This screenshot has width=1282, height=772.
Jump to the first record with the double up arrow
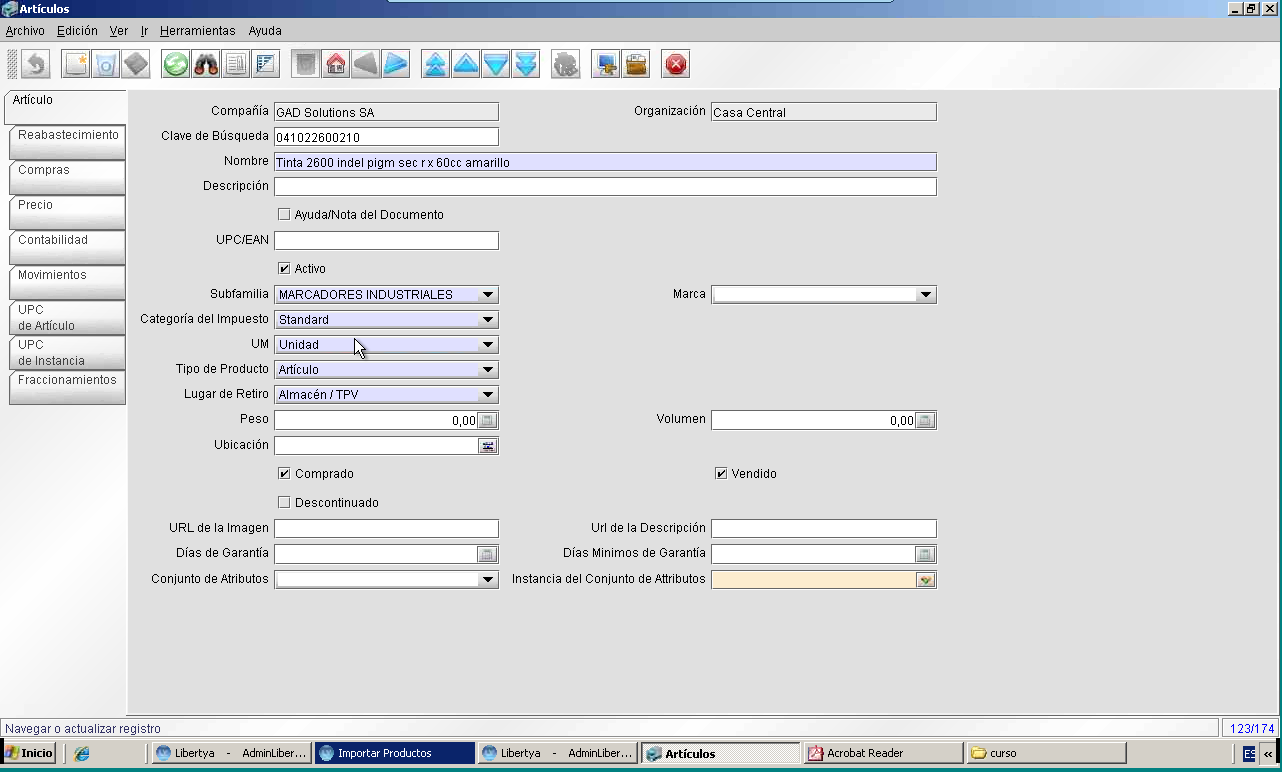(436, 65)
